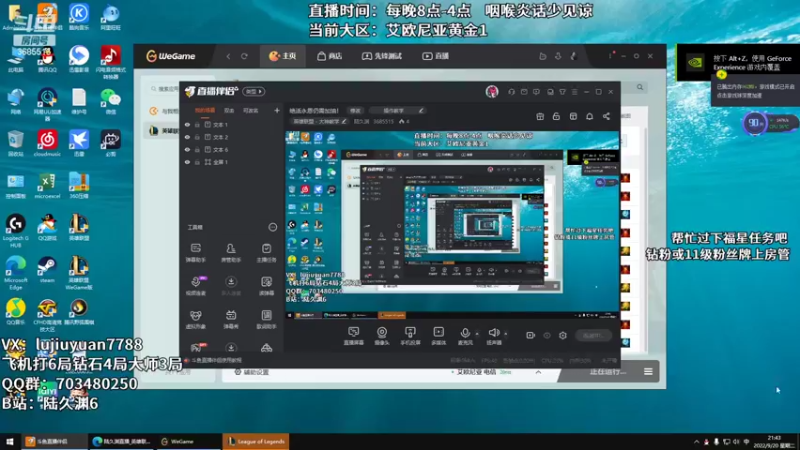The image size is (800, 450).
Task: Click the plus icon to add a scene
Action: point(277,110)
